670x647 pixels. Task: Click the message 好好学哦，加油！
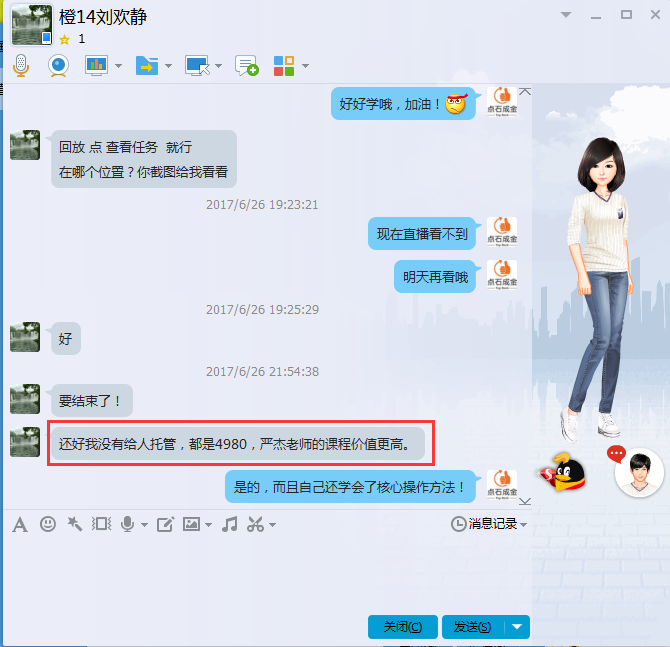(403, 103)
